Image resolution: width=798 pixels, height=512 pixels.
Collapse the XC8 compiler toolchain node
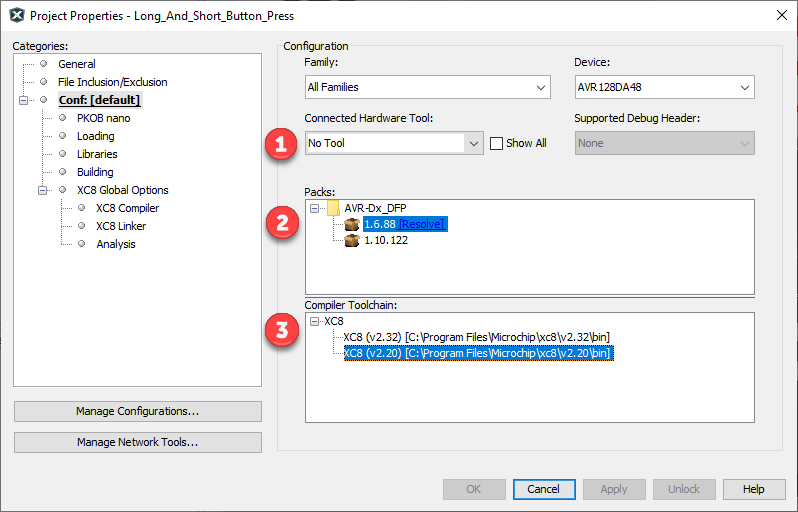[x=315, y=321]
